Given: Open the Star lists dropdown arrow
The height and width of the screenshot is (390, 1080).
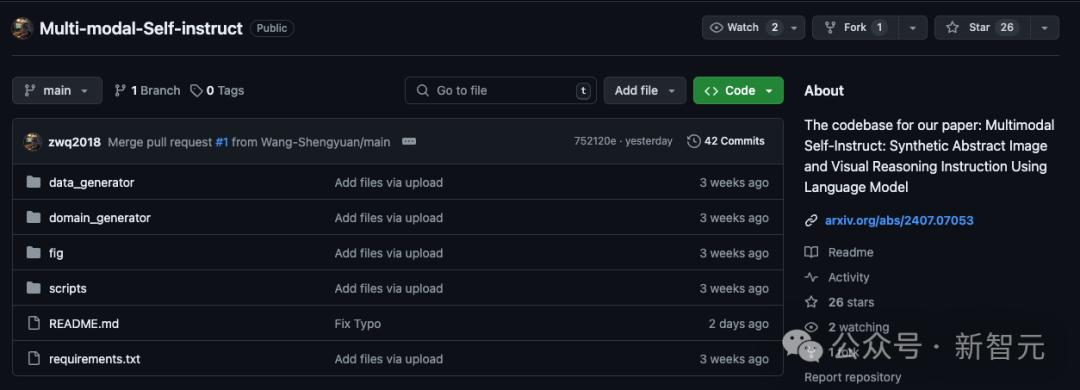Looking at the screenshot, I should pyautogui.click(x=1045, y=28).
